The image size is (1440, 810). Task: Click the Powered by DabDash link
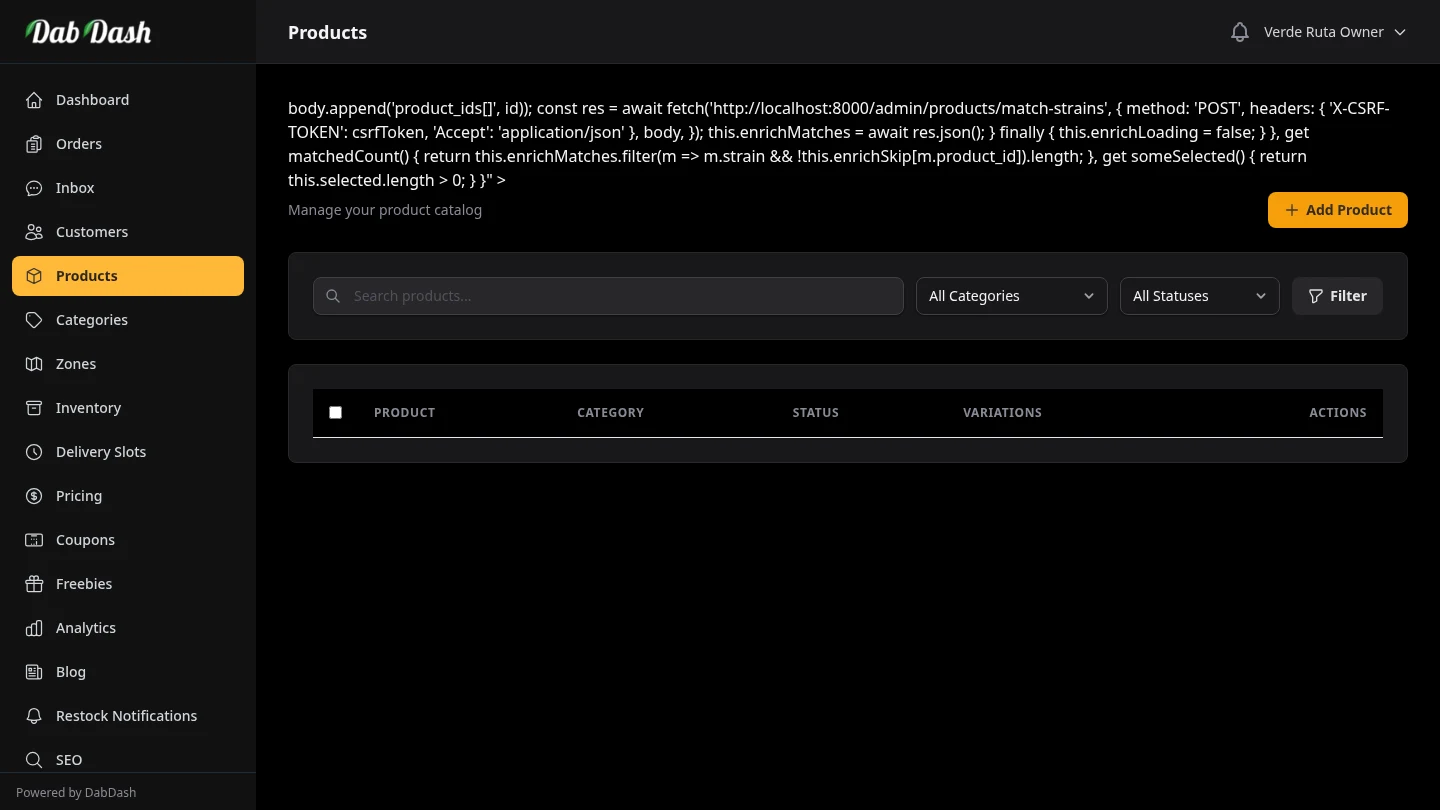76,792
